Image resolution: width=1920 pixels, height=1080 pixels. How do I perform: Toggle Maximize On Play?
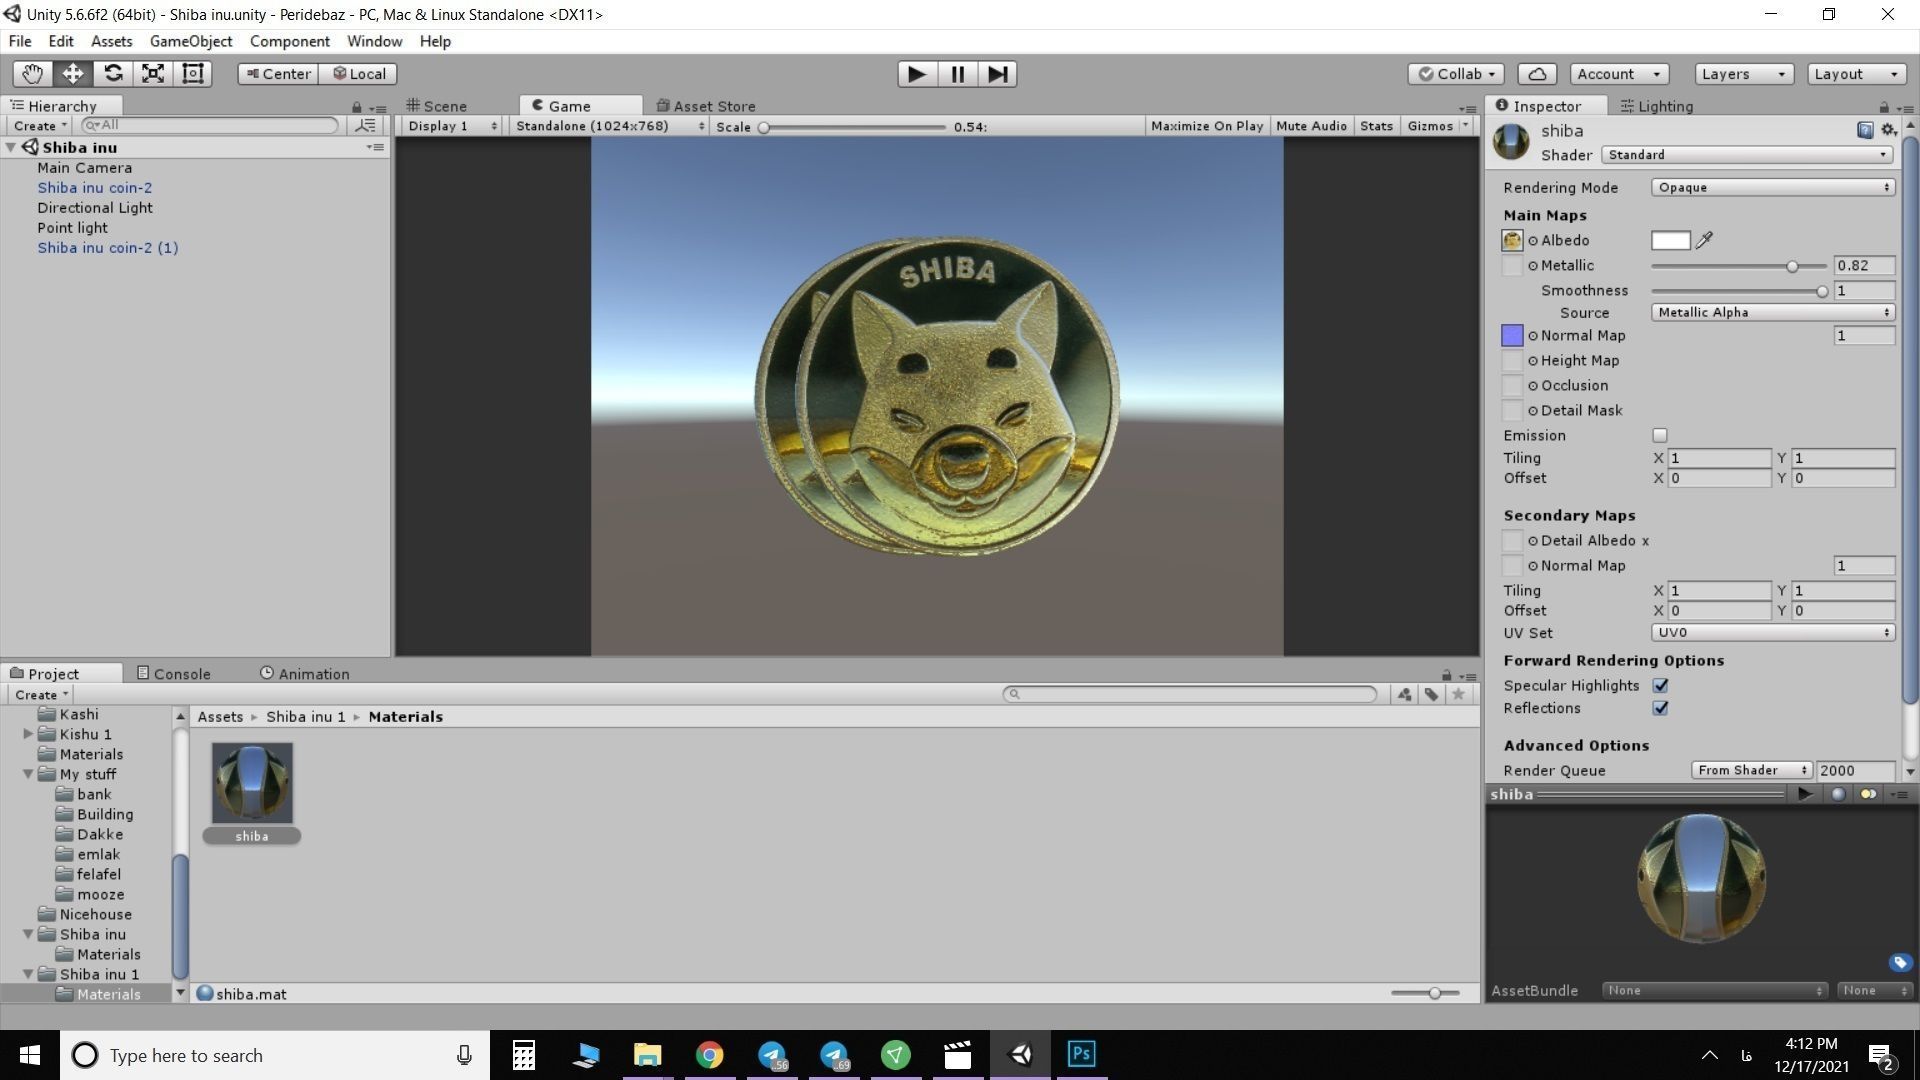1206,126
